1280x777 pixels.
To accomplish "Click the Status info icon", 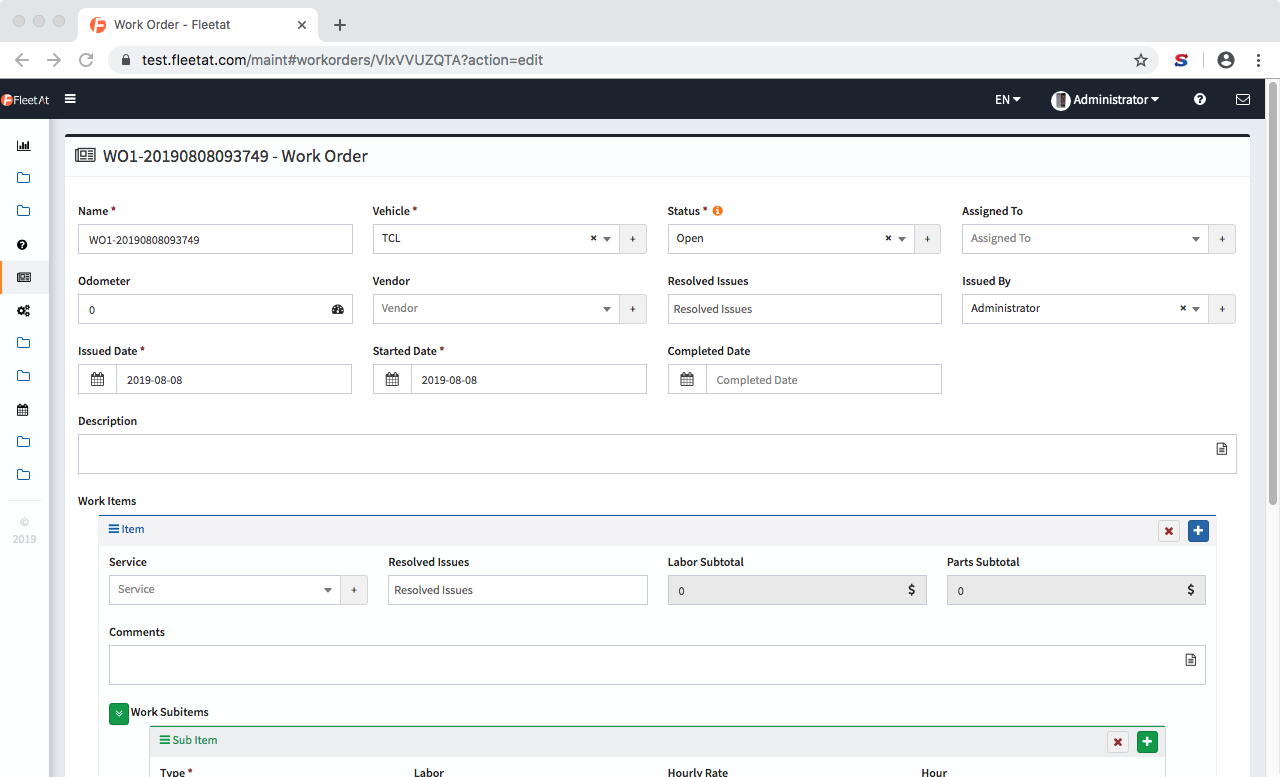I will tap(718, 211).
